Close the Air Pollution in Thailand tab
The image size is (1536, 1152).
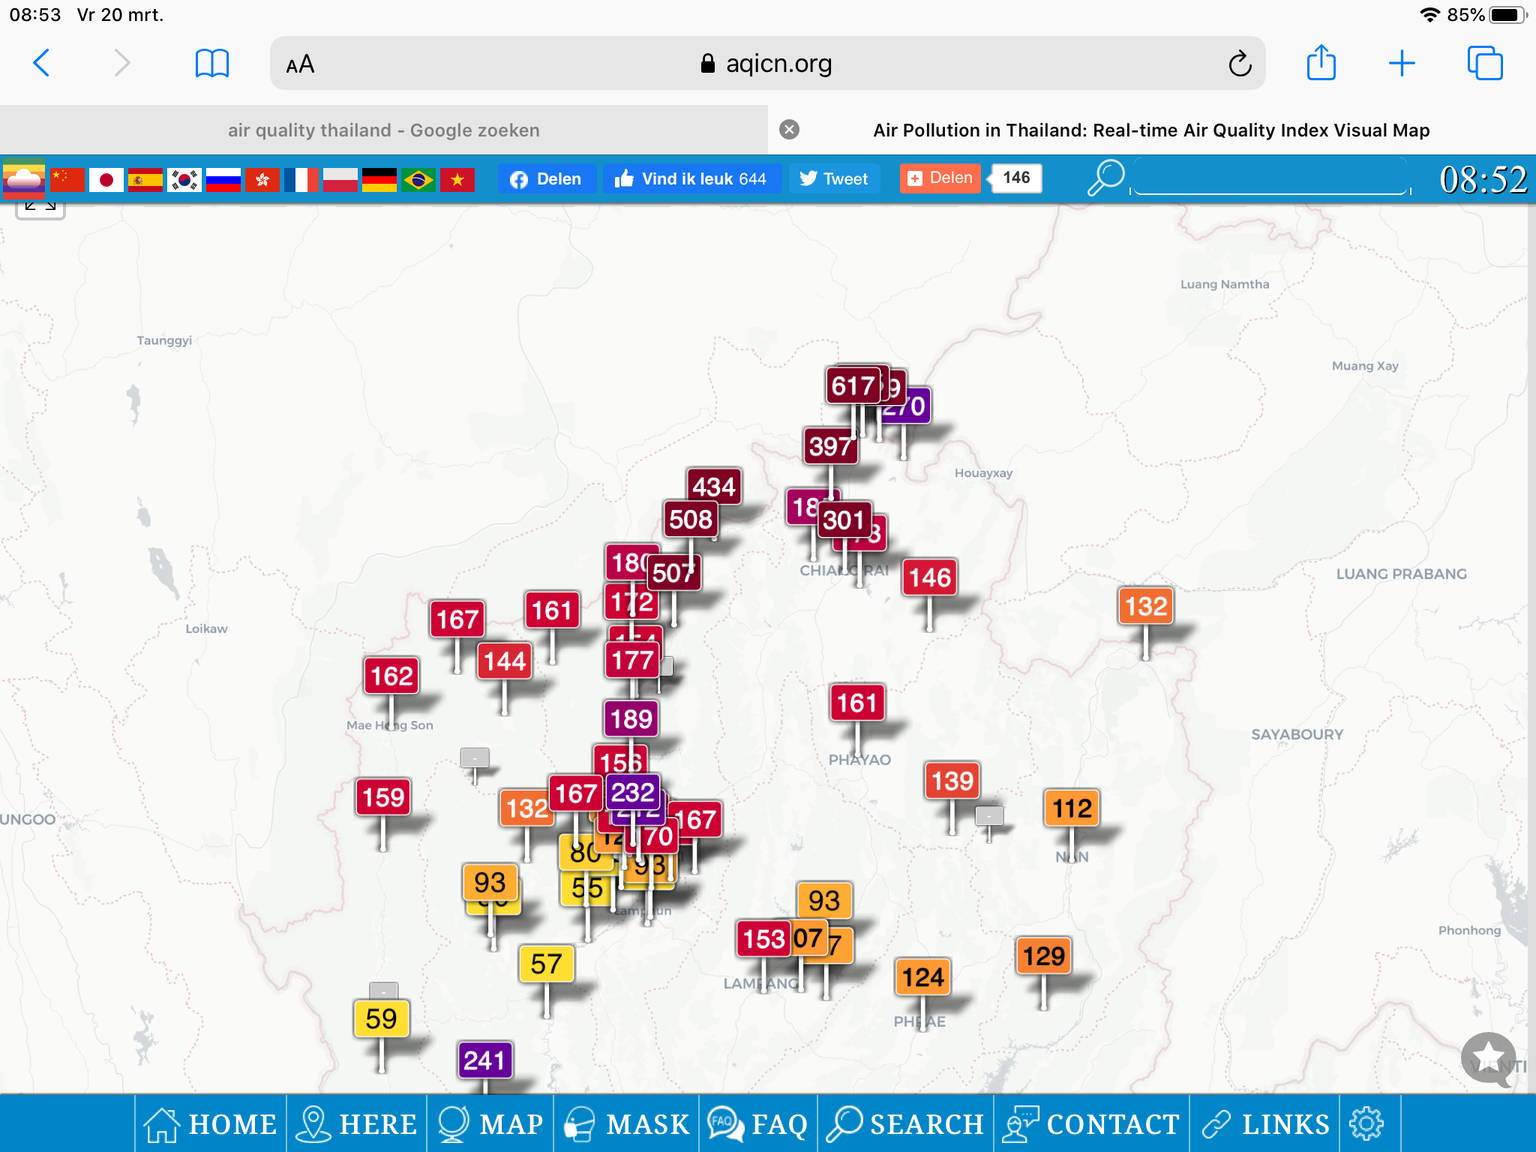point(789,130)
